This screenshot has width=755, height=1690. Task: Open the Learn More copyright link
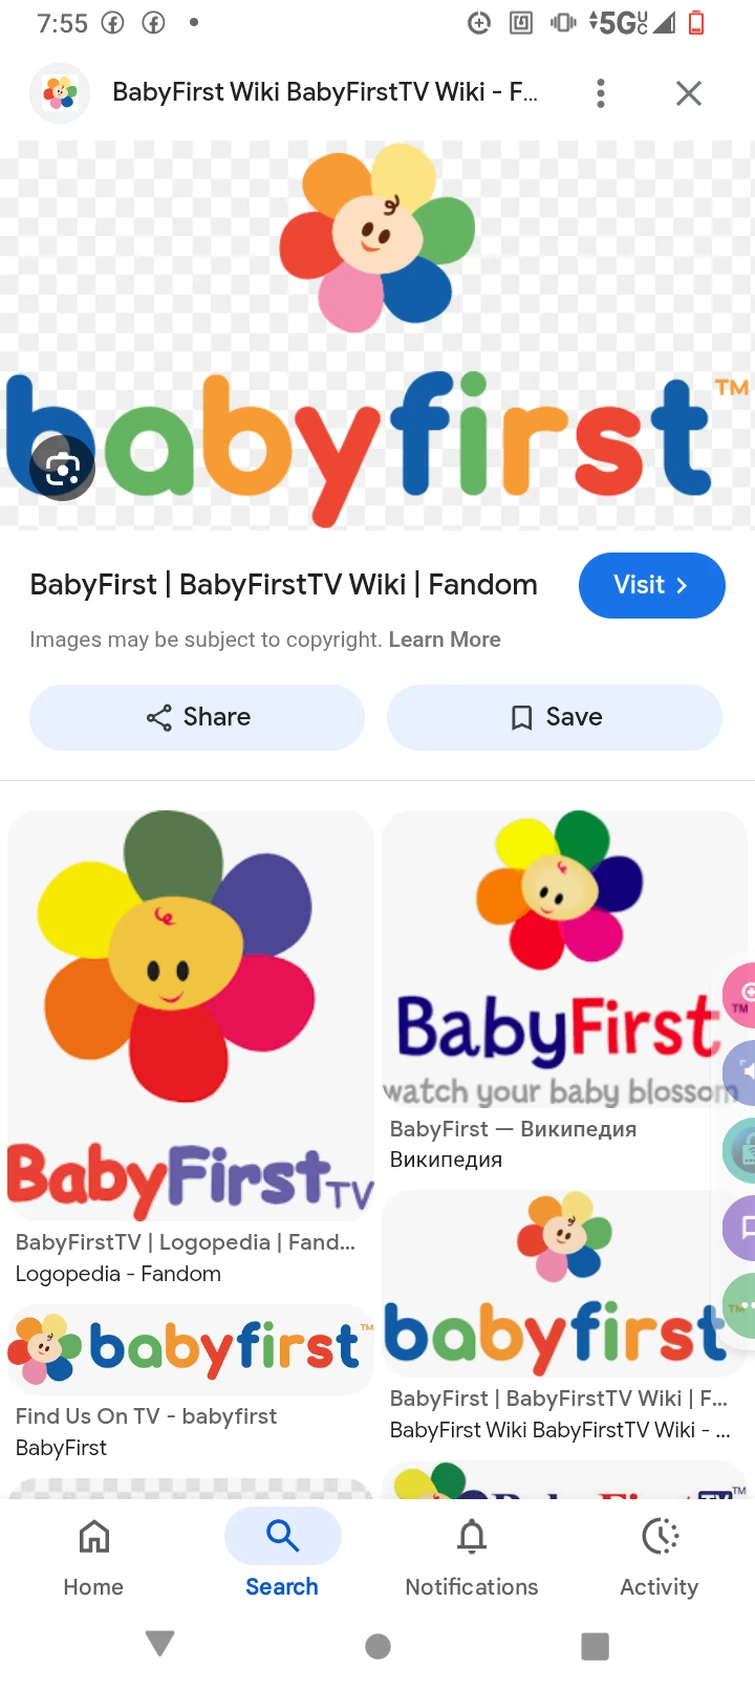pyautogui.click(x=444, y=640)
